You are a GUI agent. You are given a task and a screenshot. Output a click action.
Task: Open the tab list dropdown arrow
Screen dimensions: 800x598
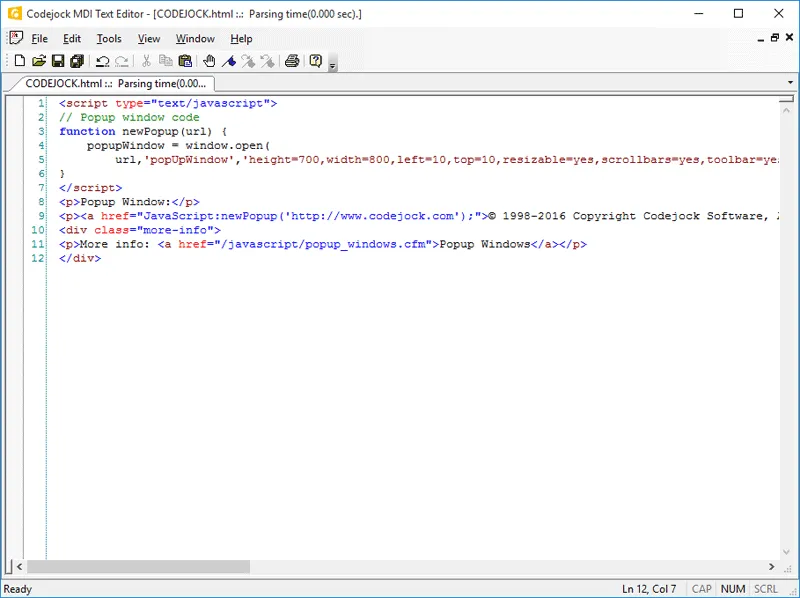(790, 82)
